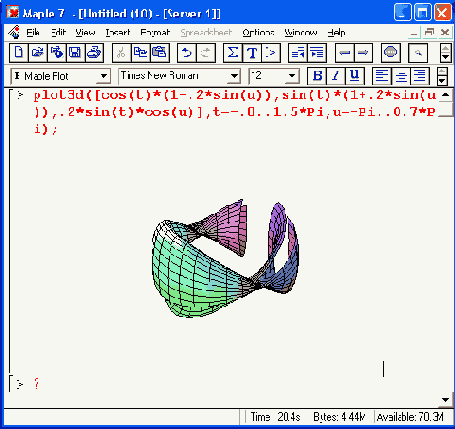Viewport: 455px width, 429px height.
Task: Click the zoom magnifier icon
Action: pyautogui.click(x=418, y=53)
